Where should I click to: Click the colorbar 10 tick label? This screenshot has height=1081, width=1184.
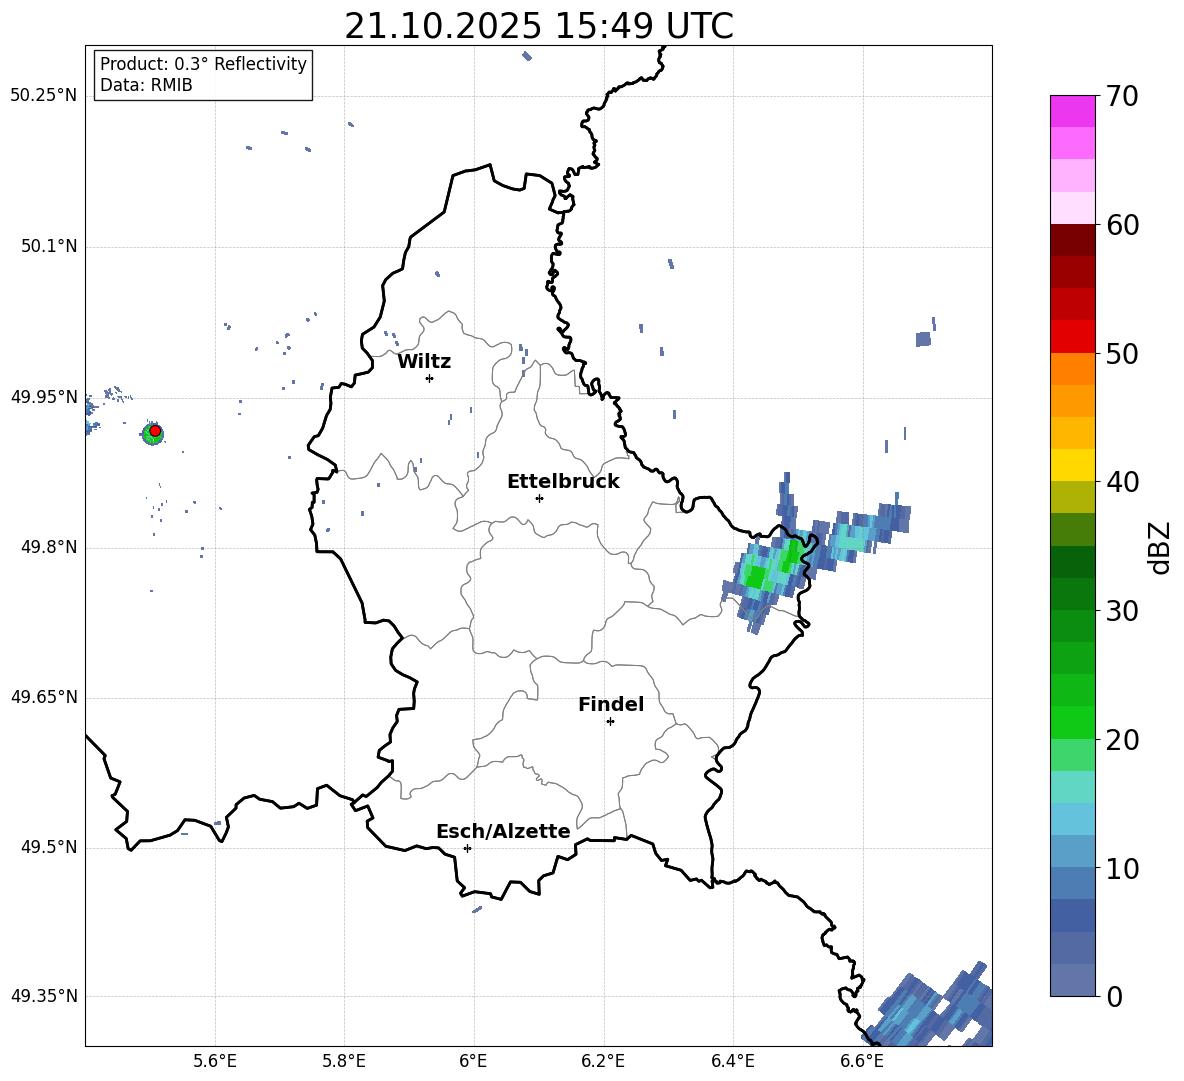(1122, 868)
